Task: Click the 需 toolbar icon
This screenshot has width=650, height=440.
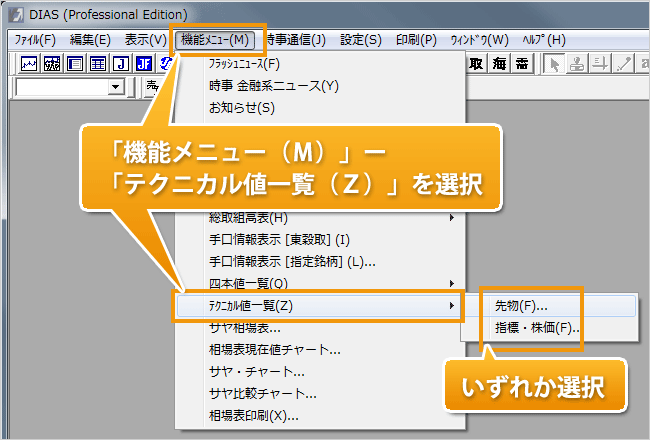Action: 522,64
